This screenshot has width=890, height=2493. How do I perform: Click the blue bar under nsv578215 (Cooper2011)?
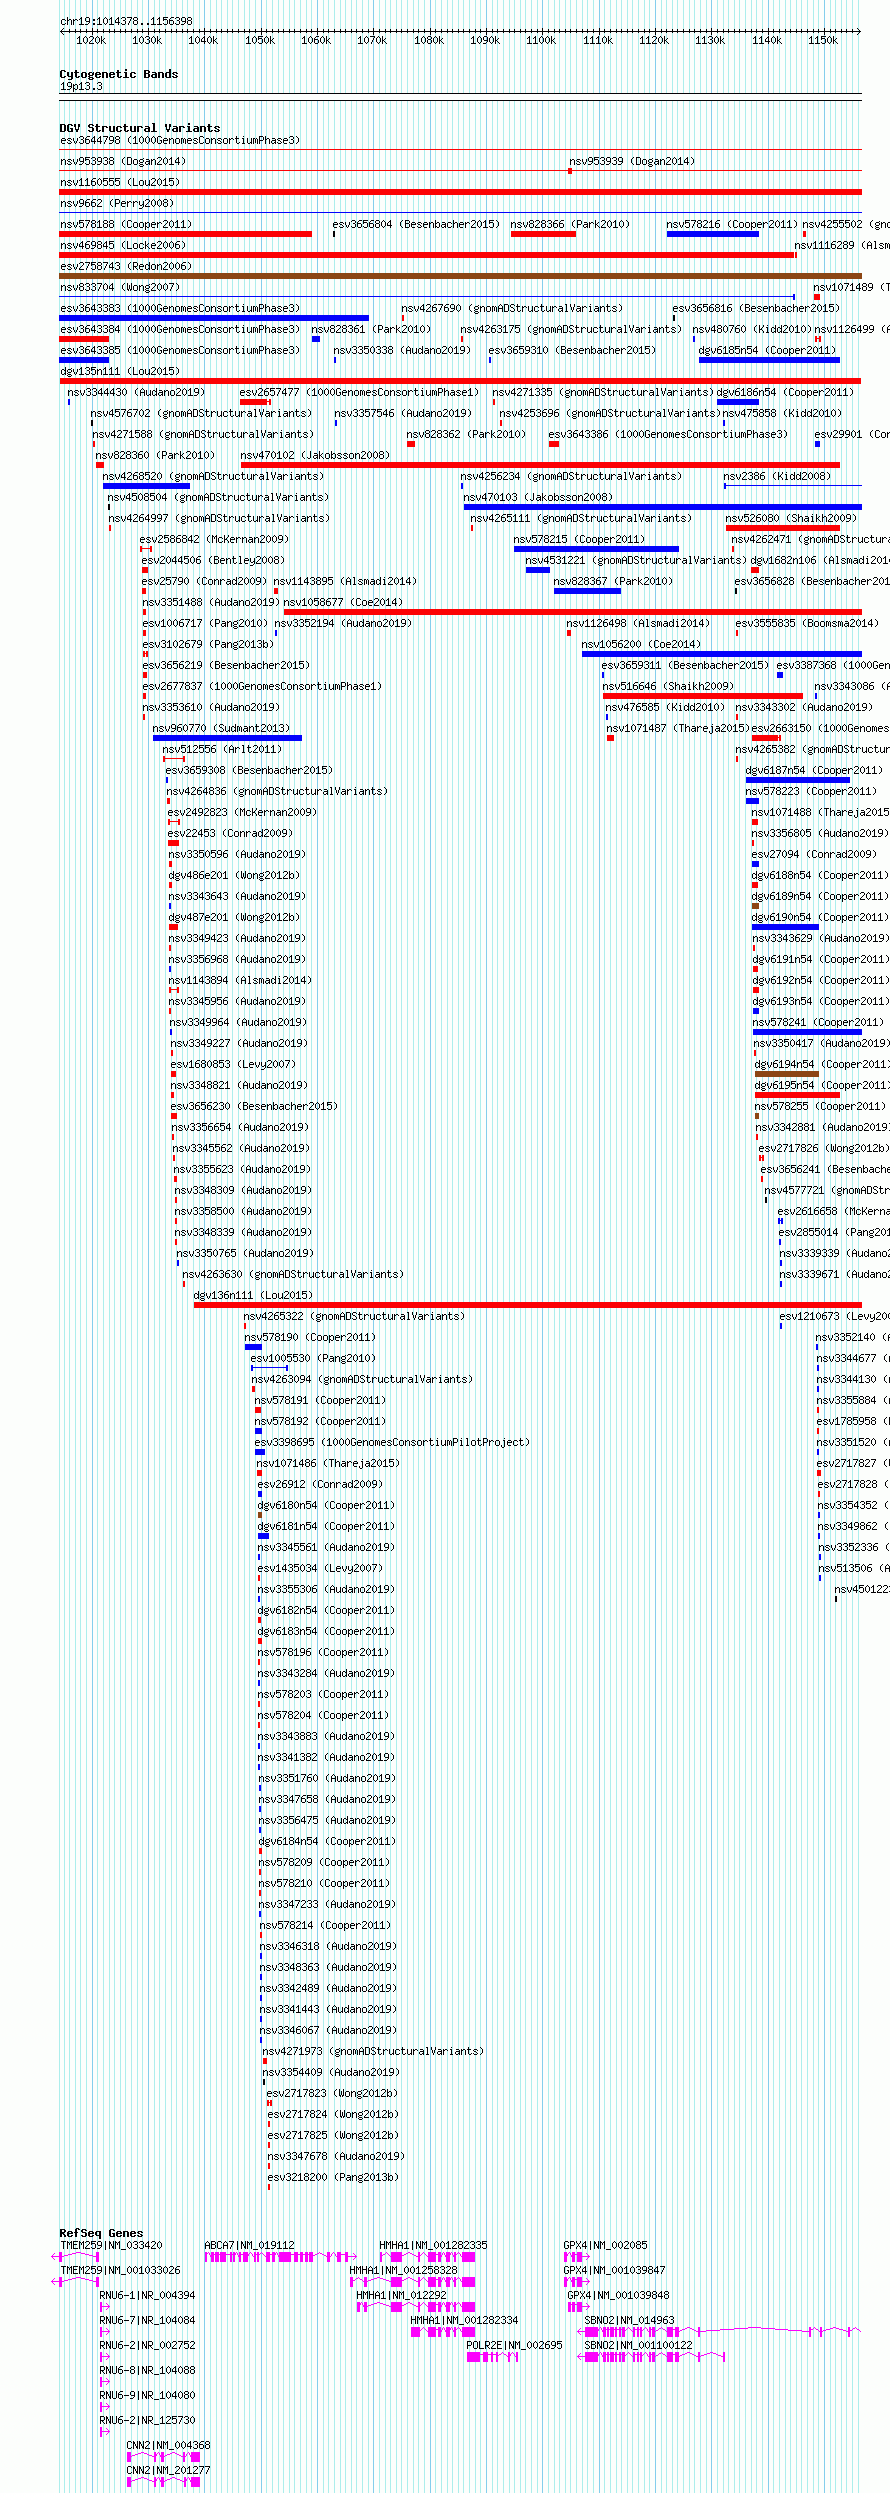pos(596,549)
